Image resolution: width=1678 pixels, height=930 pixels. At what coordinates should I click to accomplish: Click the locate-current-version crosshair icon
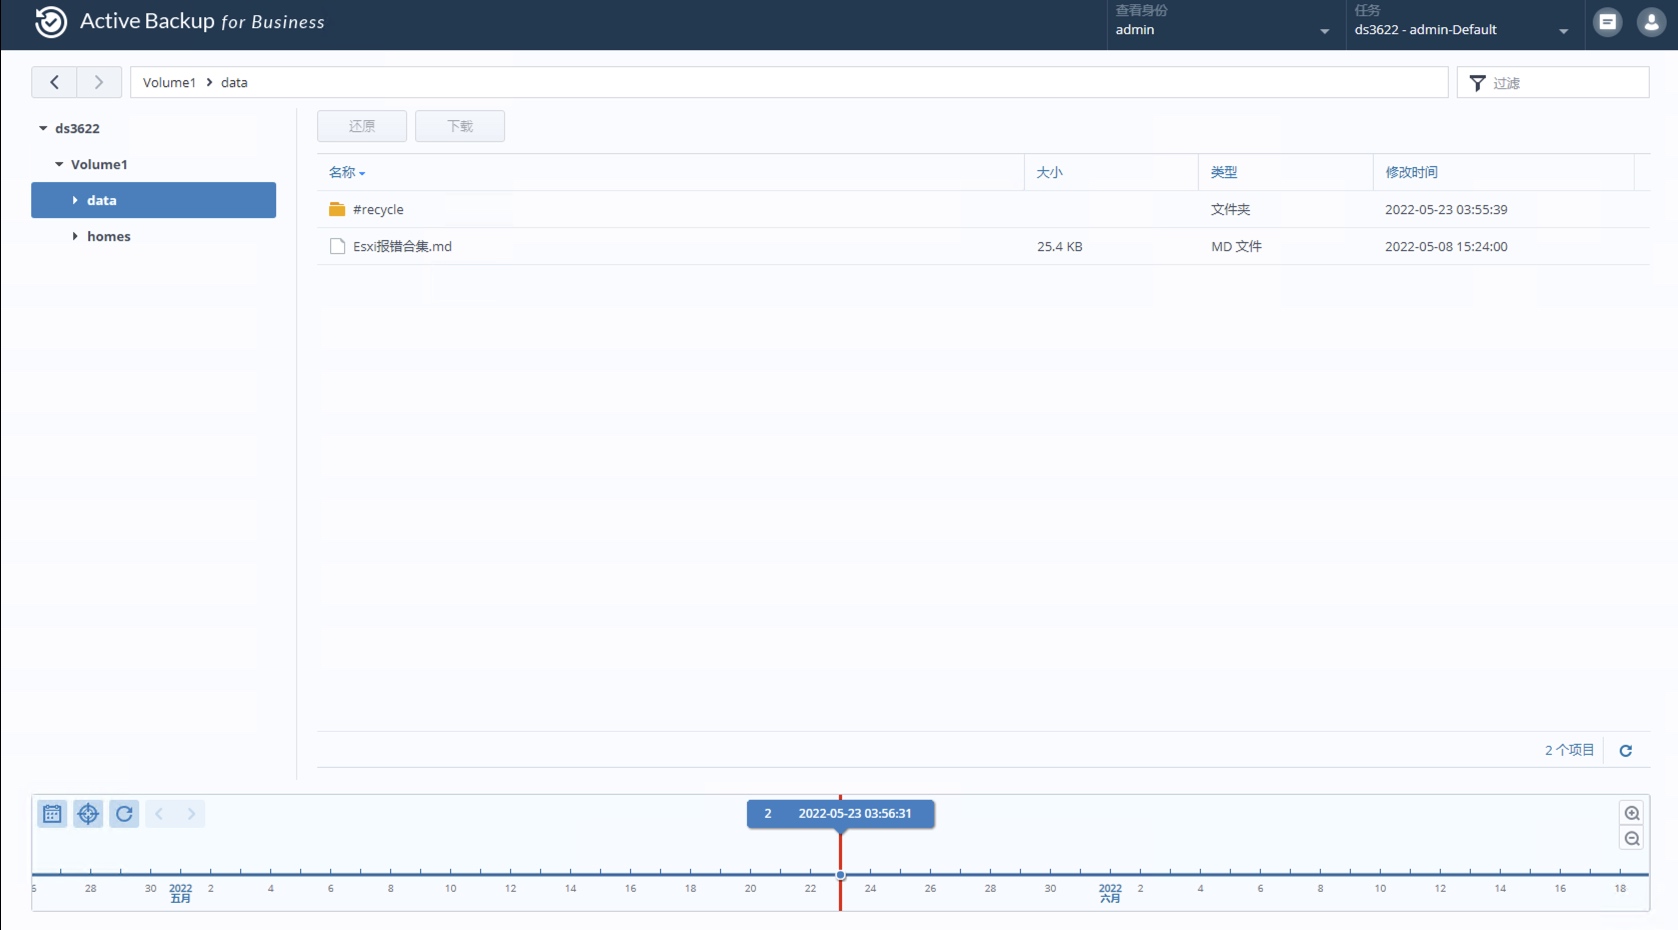click(88, 814)
